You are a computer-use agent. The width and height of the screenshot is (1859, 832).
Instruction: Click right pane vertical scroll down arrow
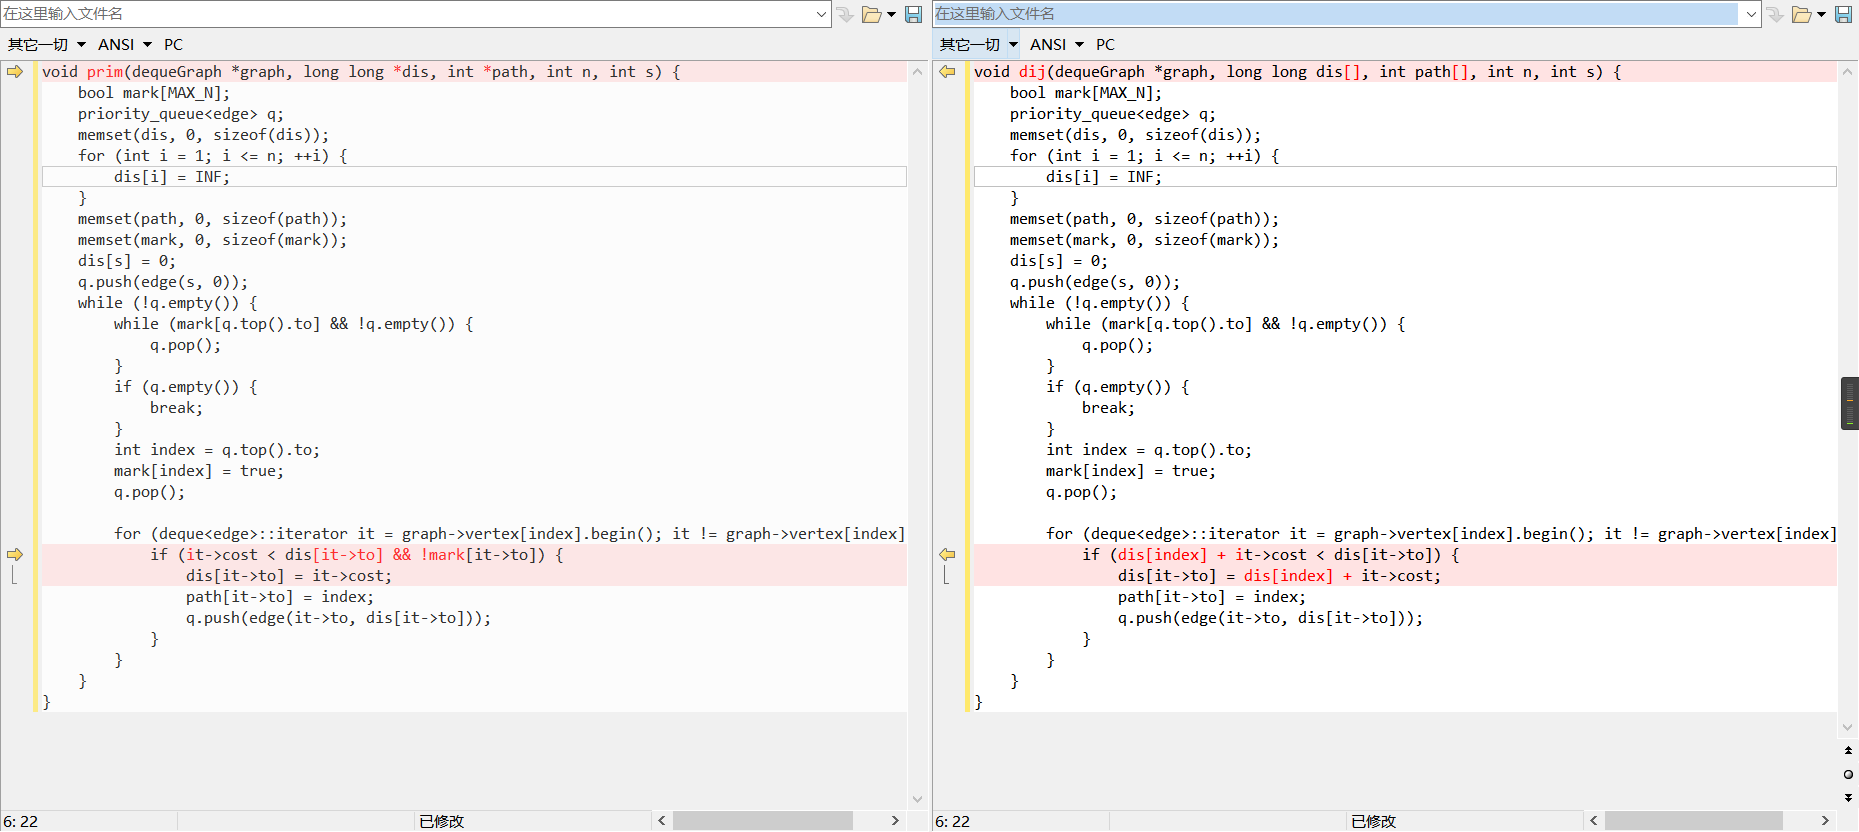[x=1848, y=728]
